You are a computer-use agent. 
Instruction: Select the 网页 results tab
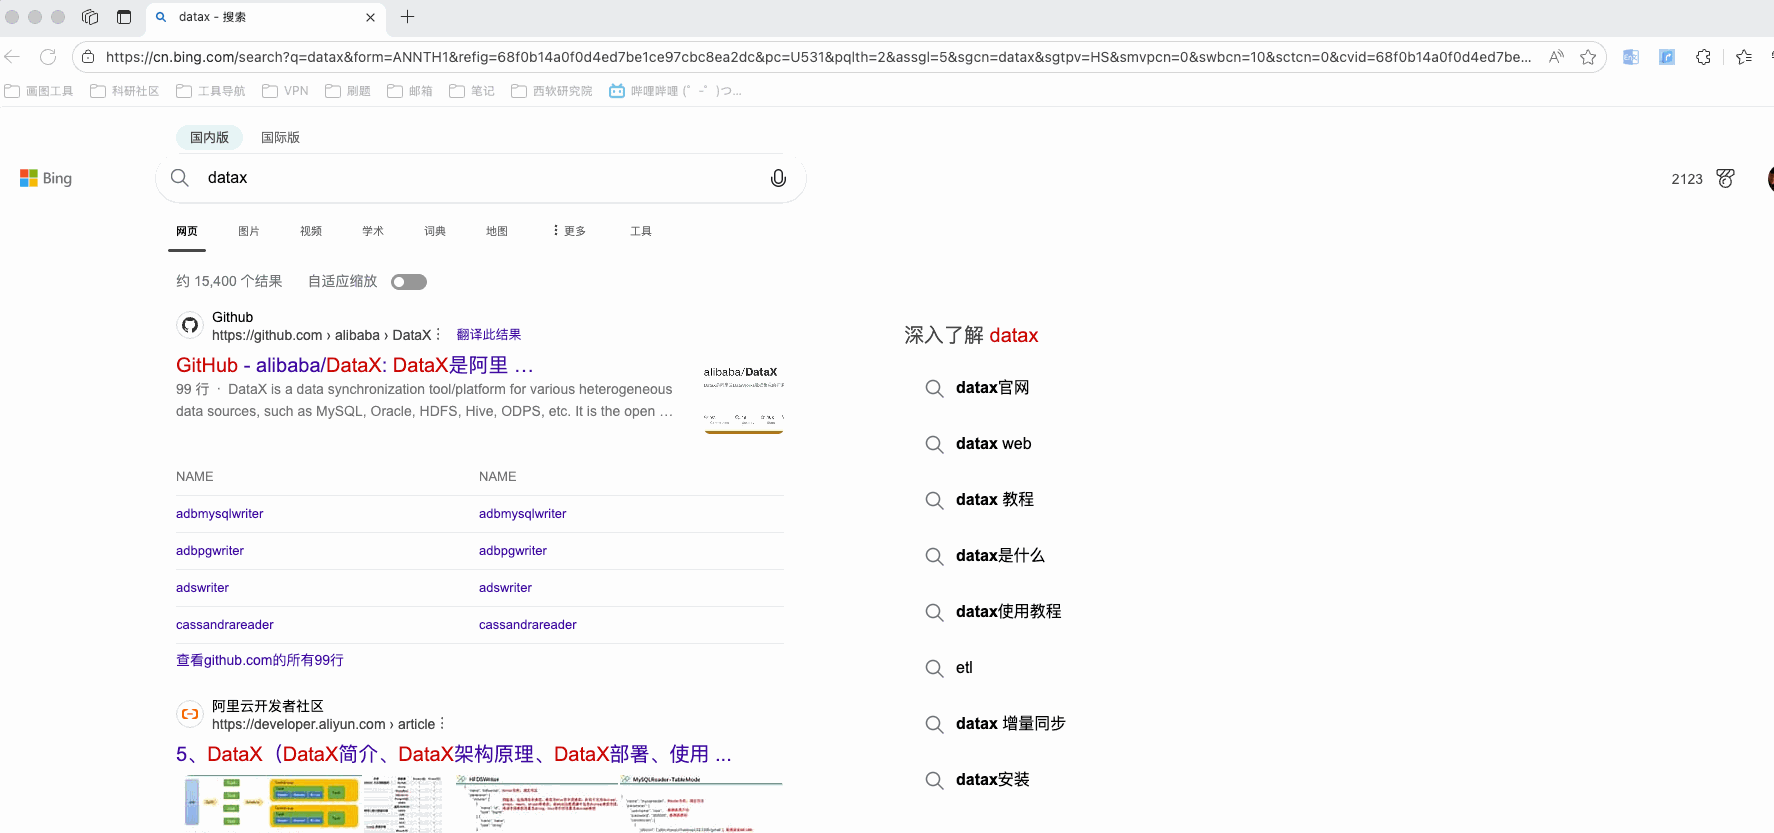[187, 231]
